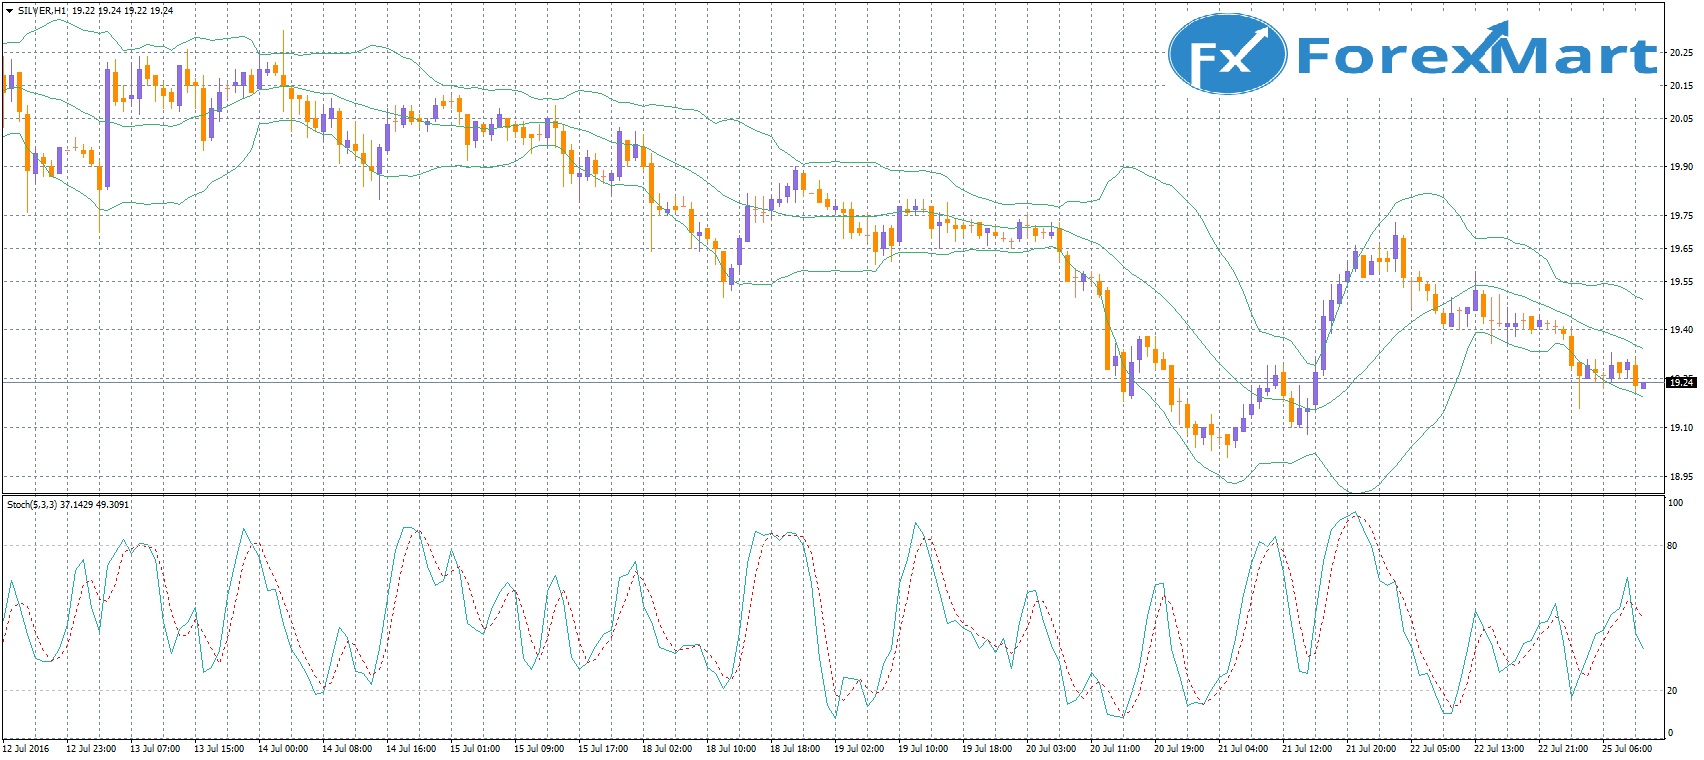Click the 12 Jul 2016 date label
The image size is (1704, 760).
[26, 748]
